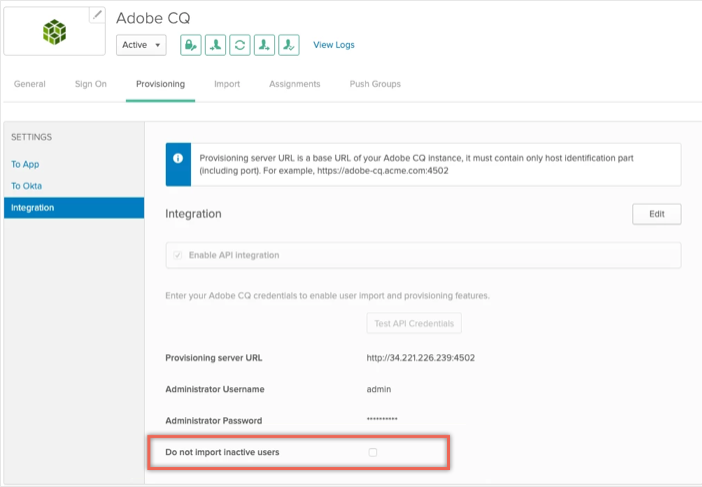Screen dimensions: 702x487
Task: Click the Adobe CQ green cube logo
Action: point(55,32)
